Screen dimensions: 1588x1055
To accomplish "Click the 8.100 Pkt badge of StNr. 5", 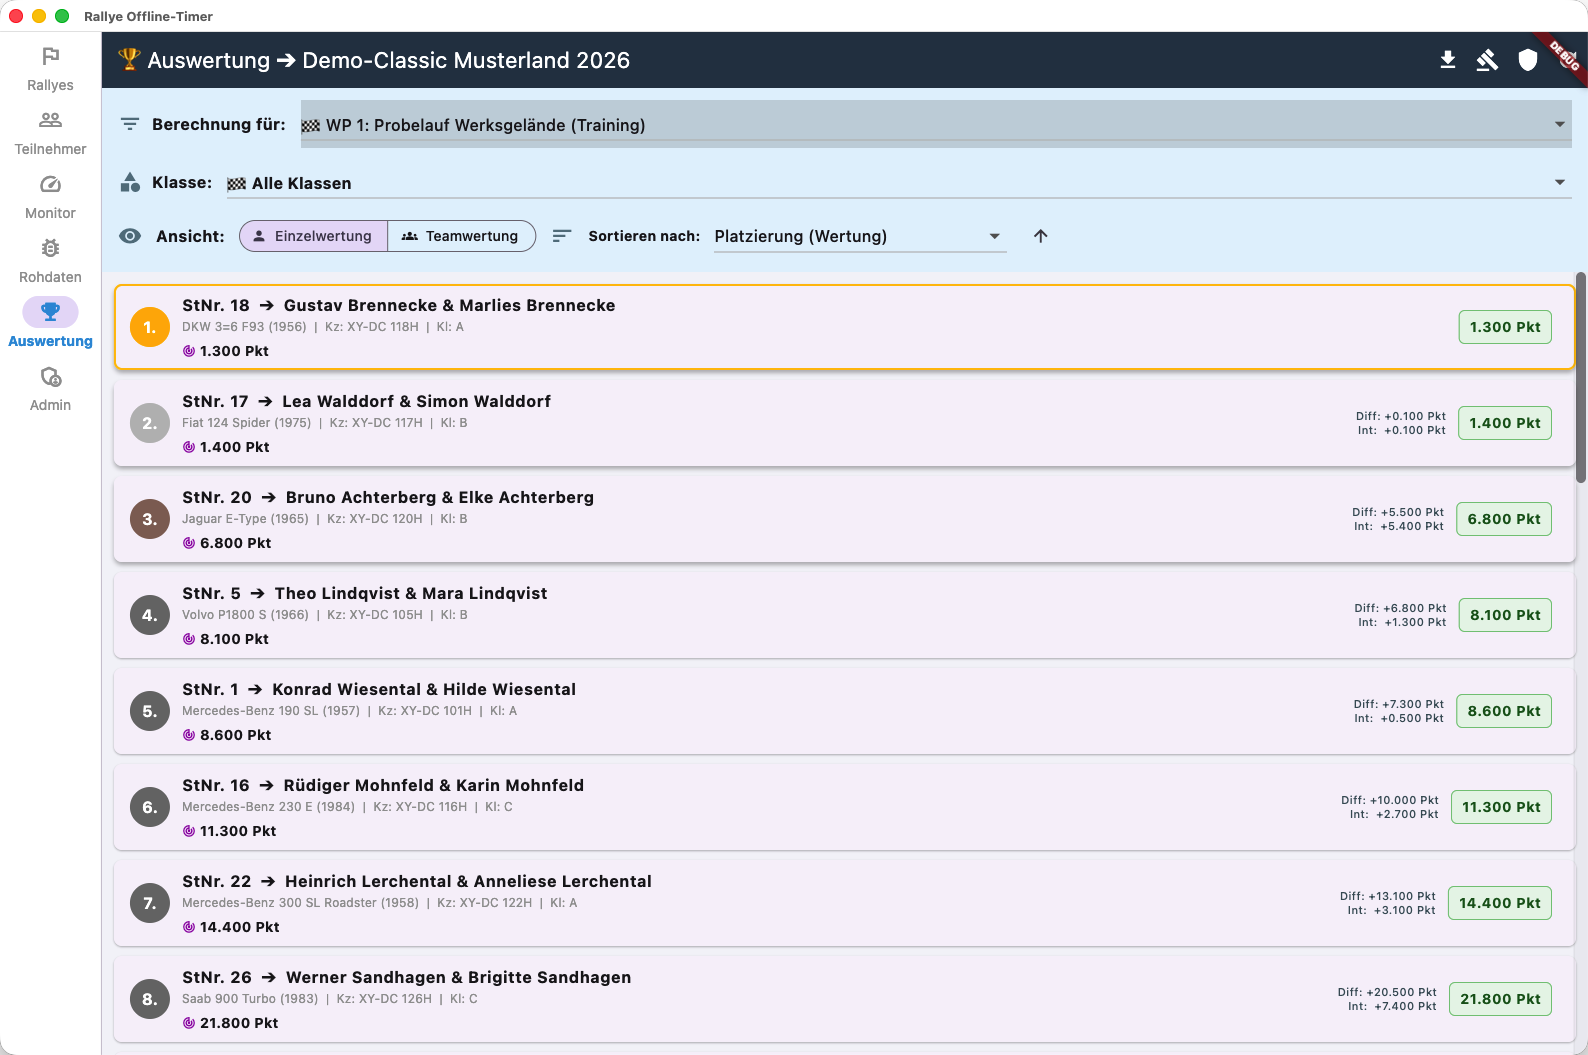I will pos(1505,615).
